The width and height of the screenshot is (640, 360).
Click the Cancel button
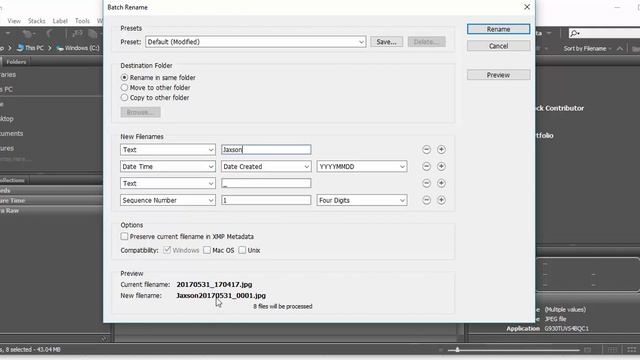pyautogui.click(x=498, y=46)
